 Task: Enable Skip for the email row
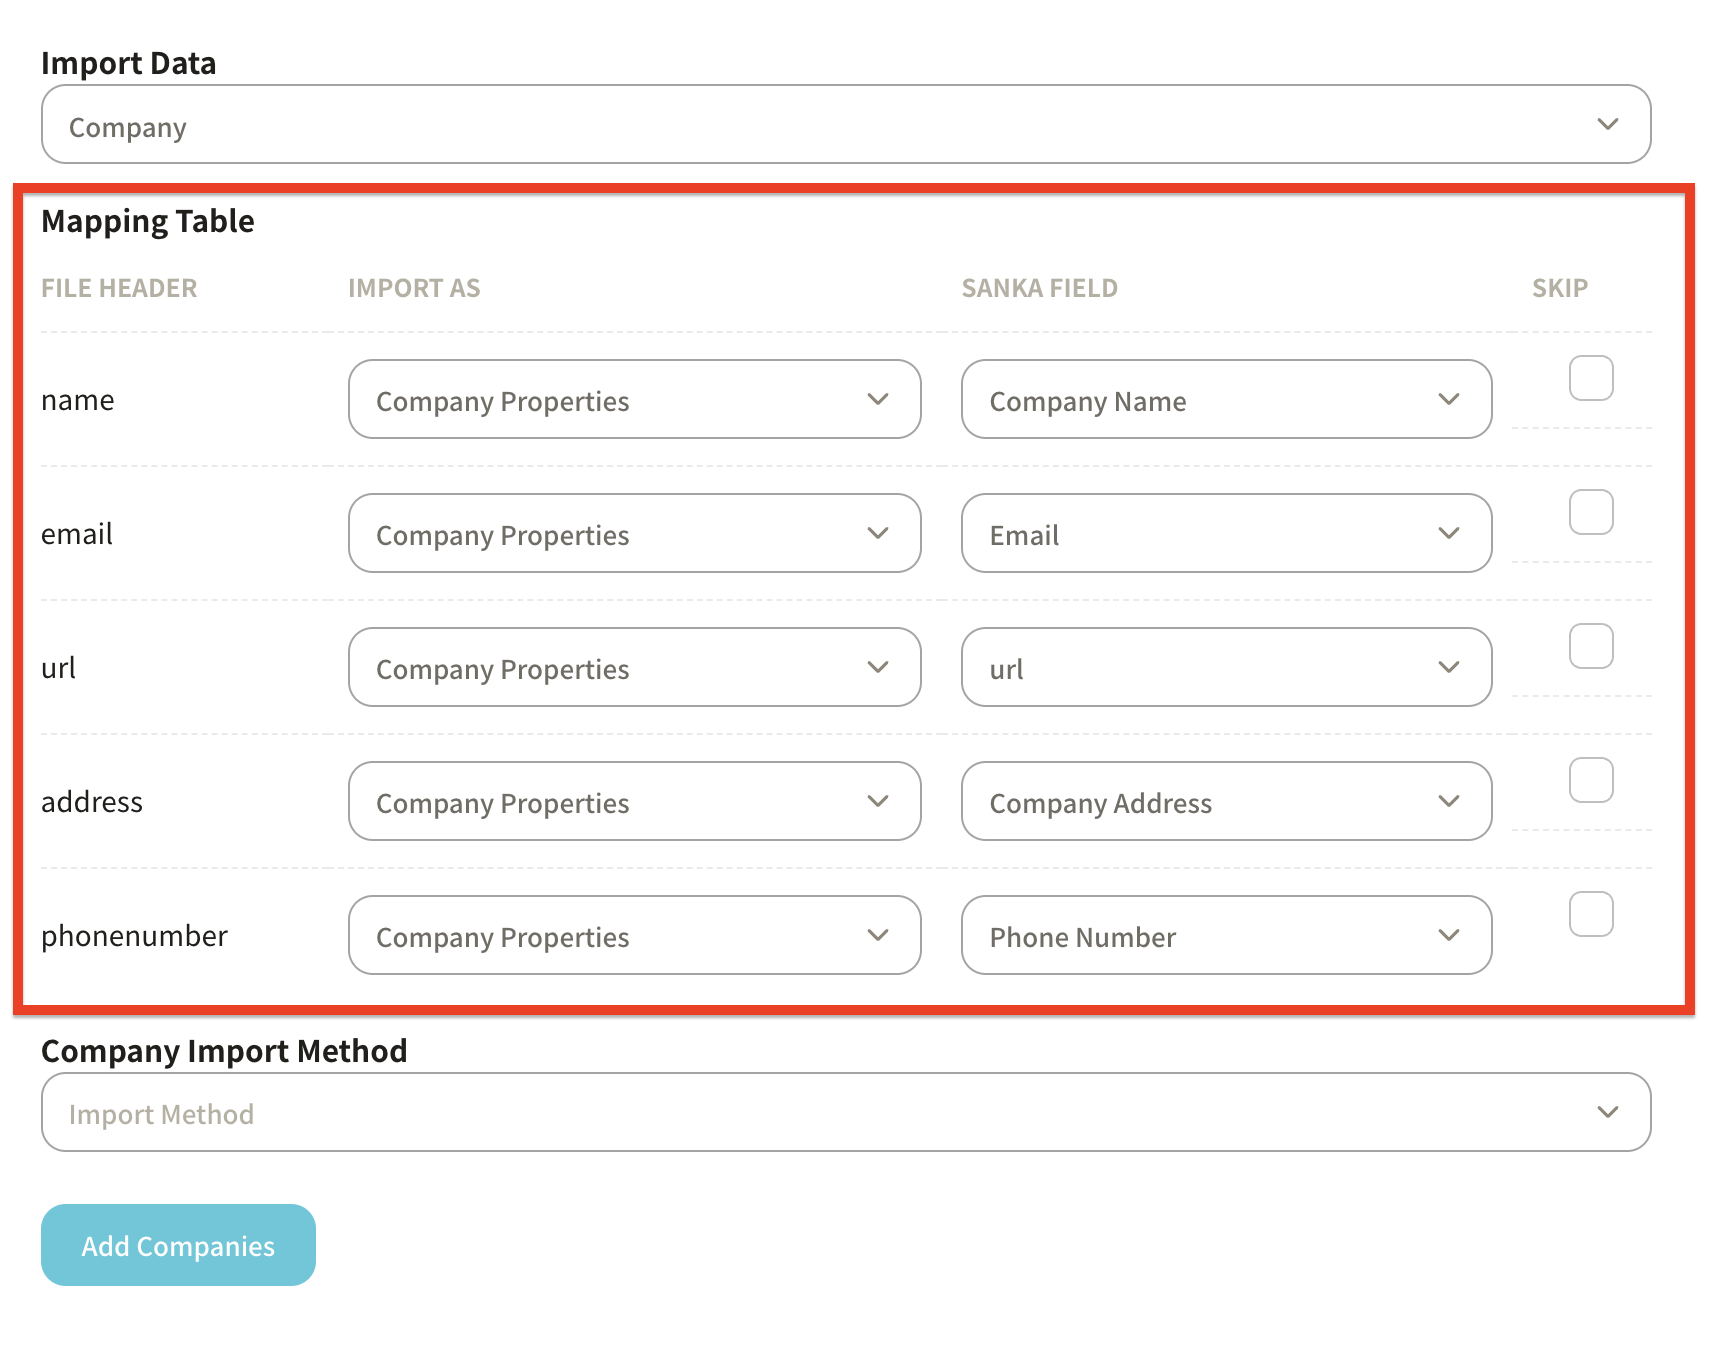[1590, 512]
